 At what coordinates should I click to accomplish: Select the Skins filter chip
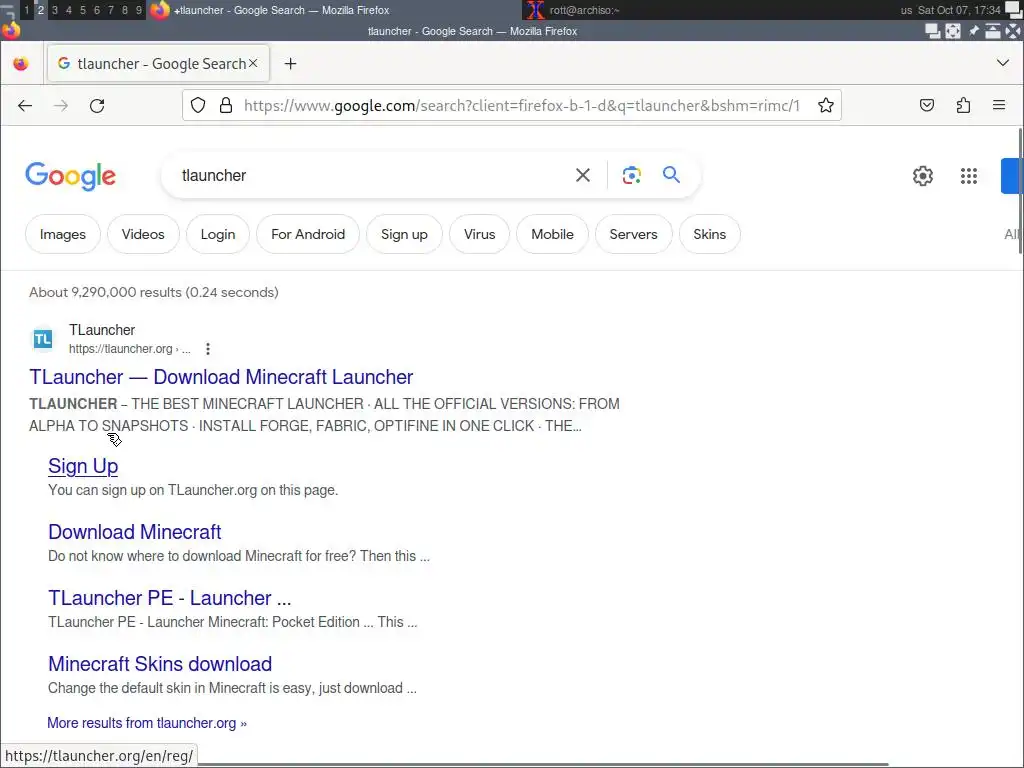709,234
